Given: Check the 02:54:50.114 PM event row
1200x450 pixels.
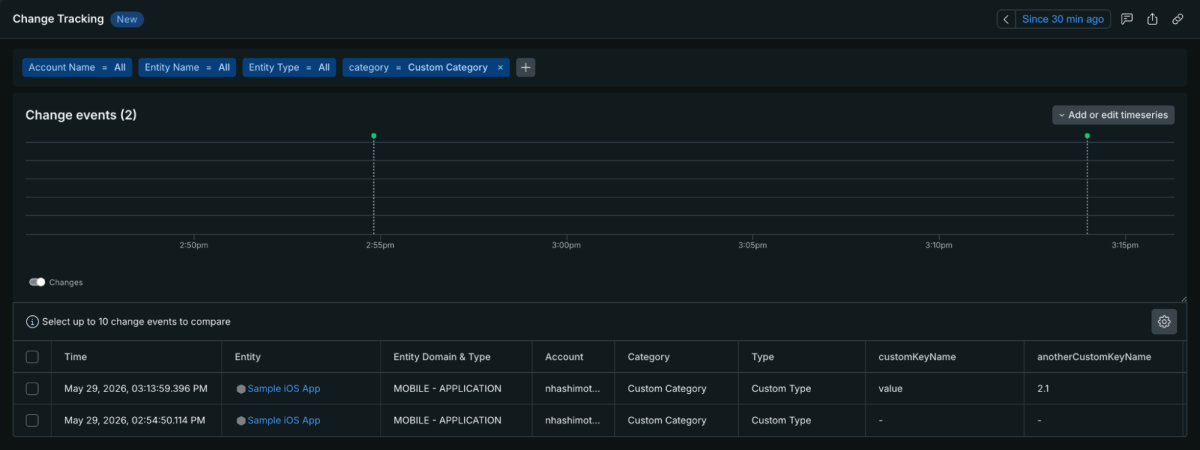Looking at the screenshot, I should click(32, 420).
